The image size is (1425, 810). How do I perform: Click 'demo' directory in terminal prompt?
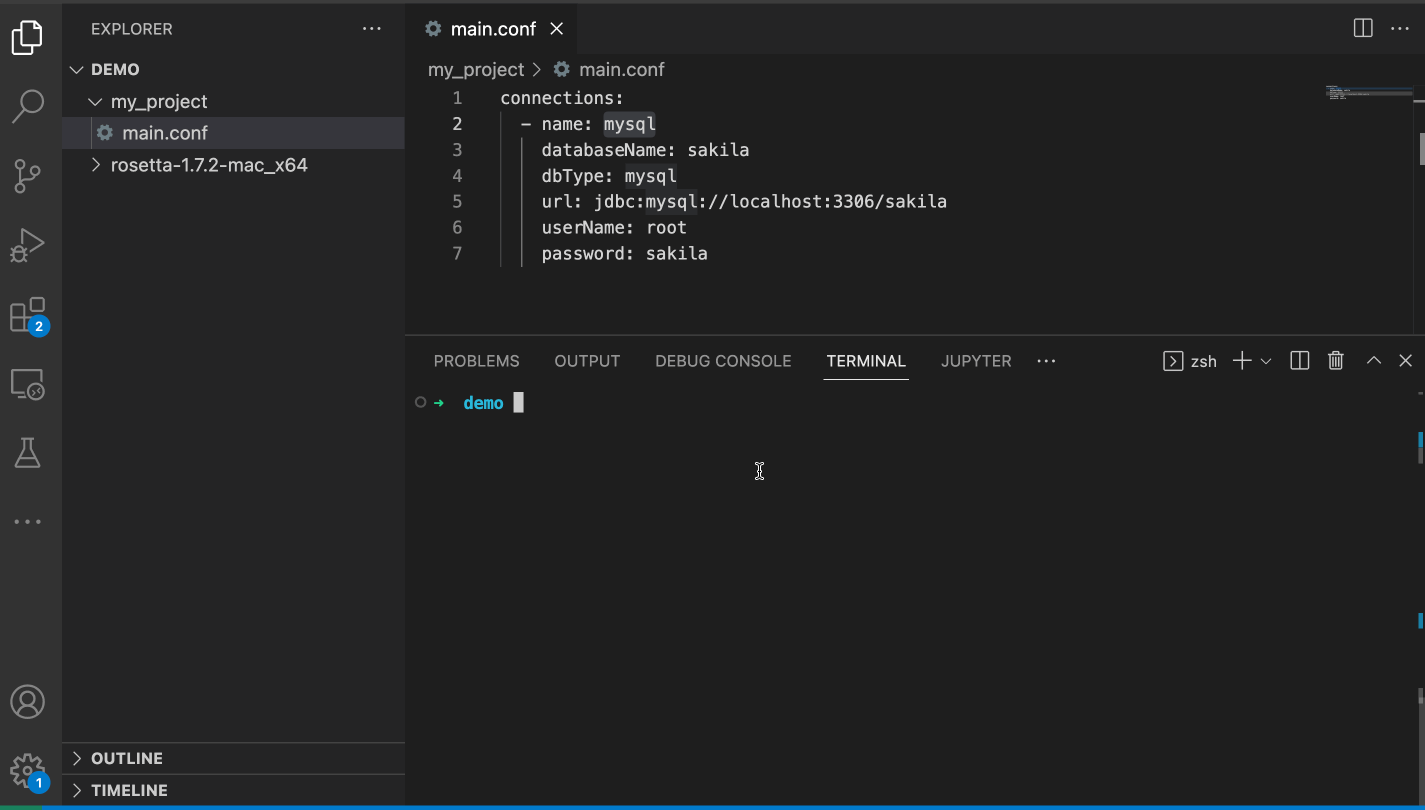pos(483,403)
